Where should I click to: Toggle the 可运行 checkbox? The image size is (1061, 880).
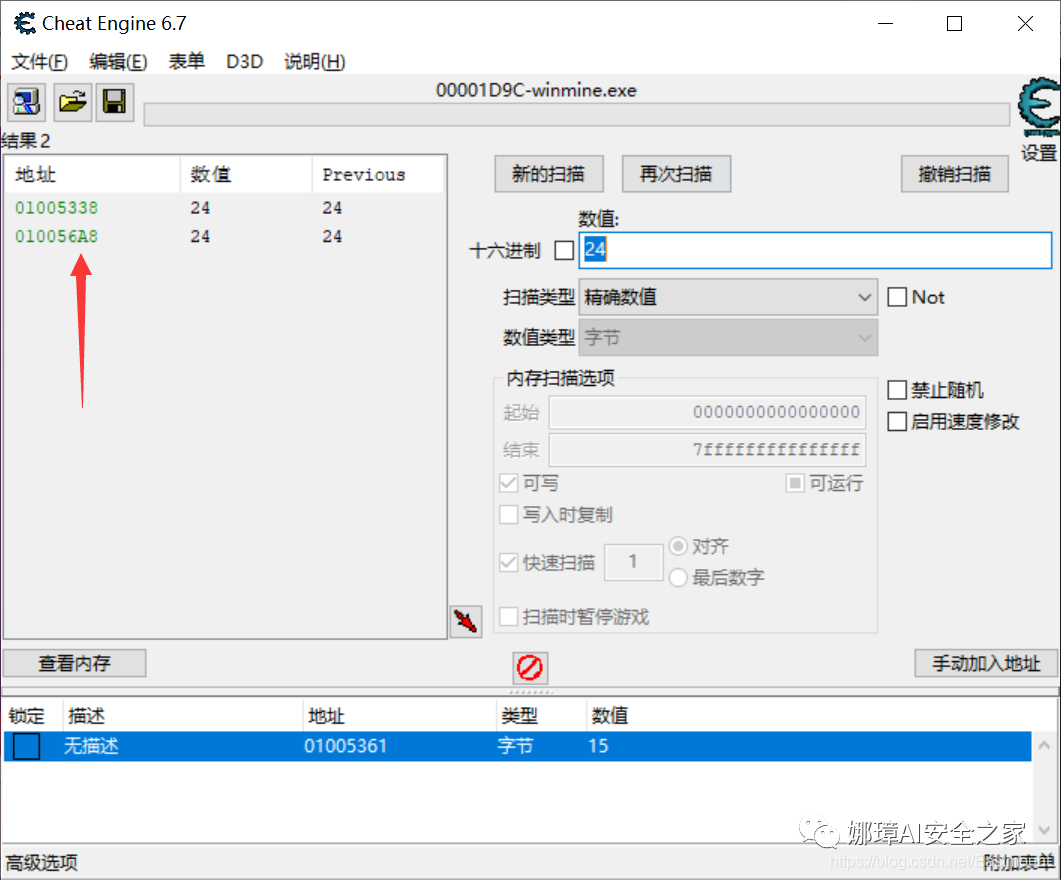[795, 483]
